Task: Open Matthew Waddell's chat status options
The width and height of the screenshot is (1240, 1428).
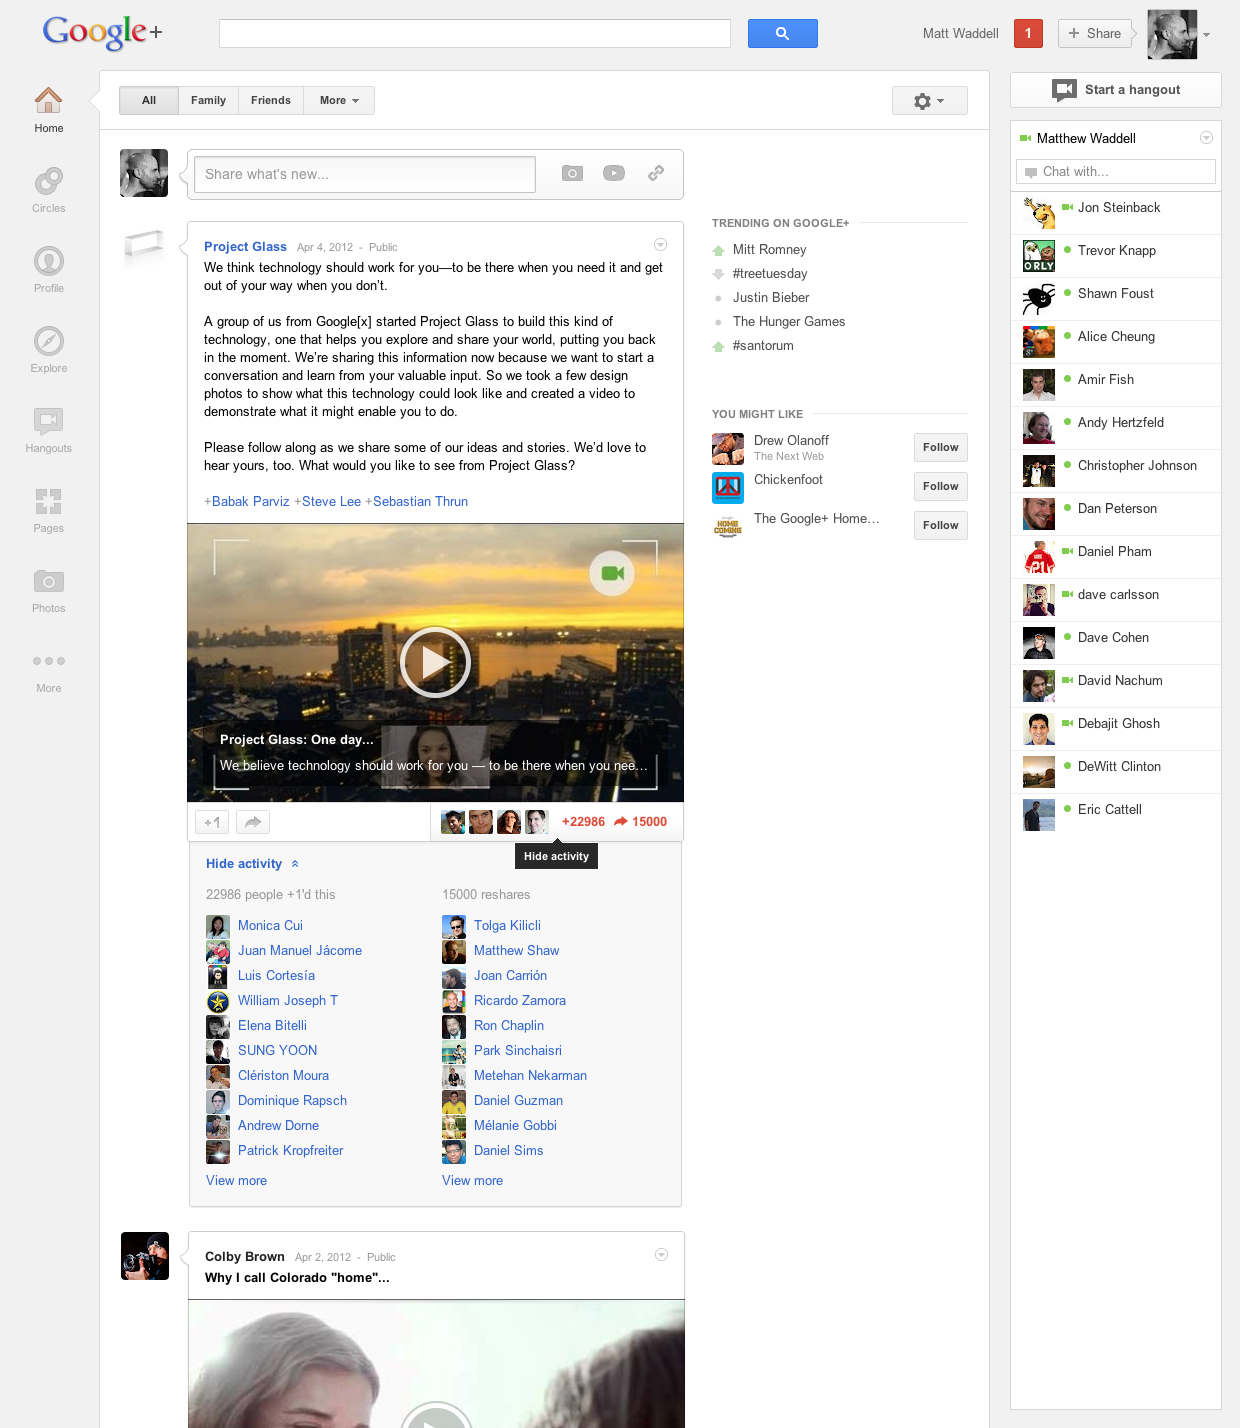Action: 1205,138
